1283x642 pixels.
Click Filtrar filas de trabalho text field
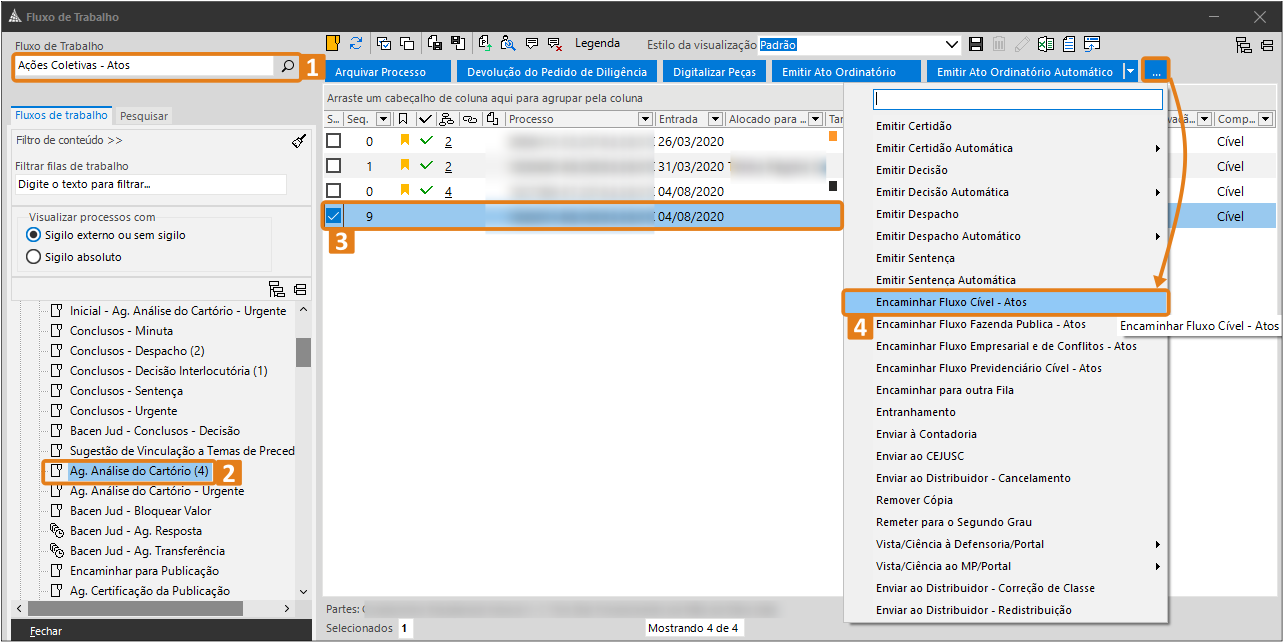(151, 184)
